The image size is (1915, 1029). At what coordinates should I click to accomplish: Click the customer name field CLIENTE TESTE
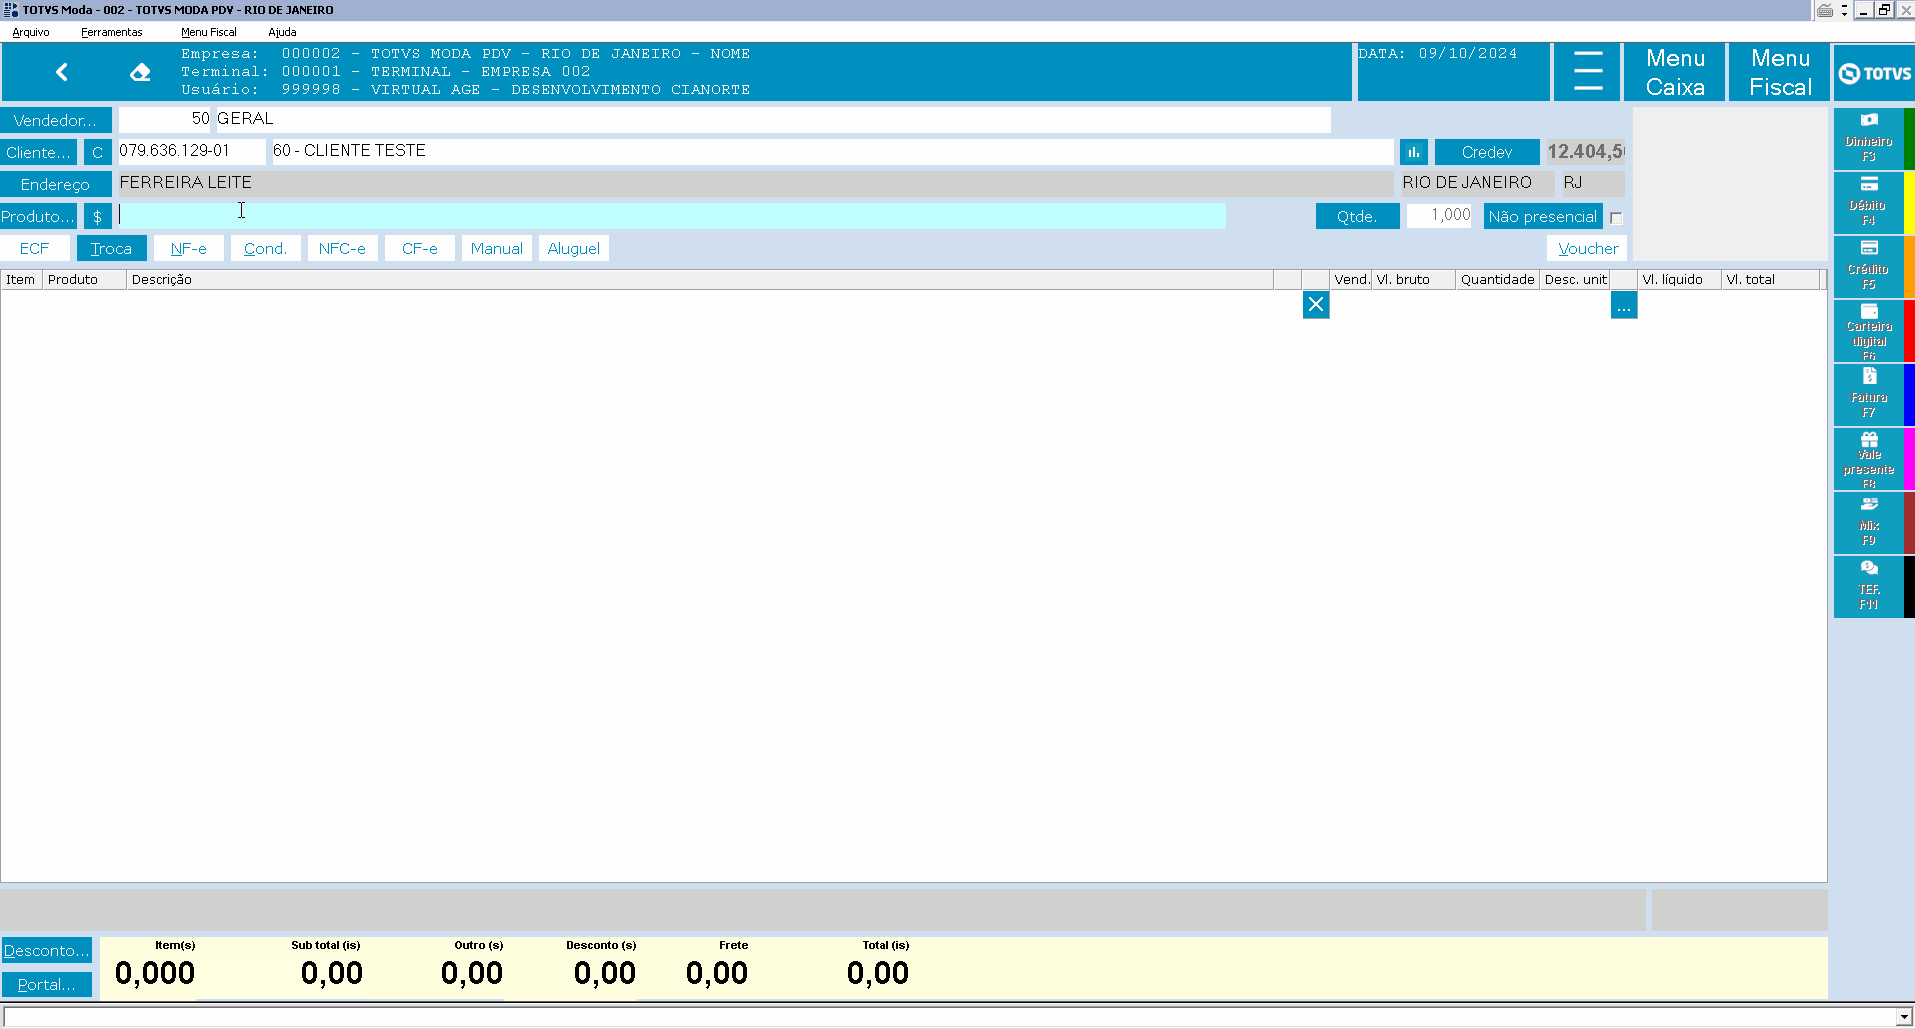pos(832,151)
